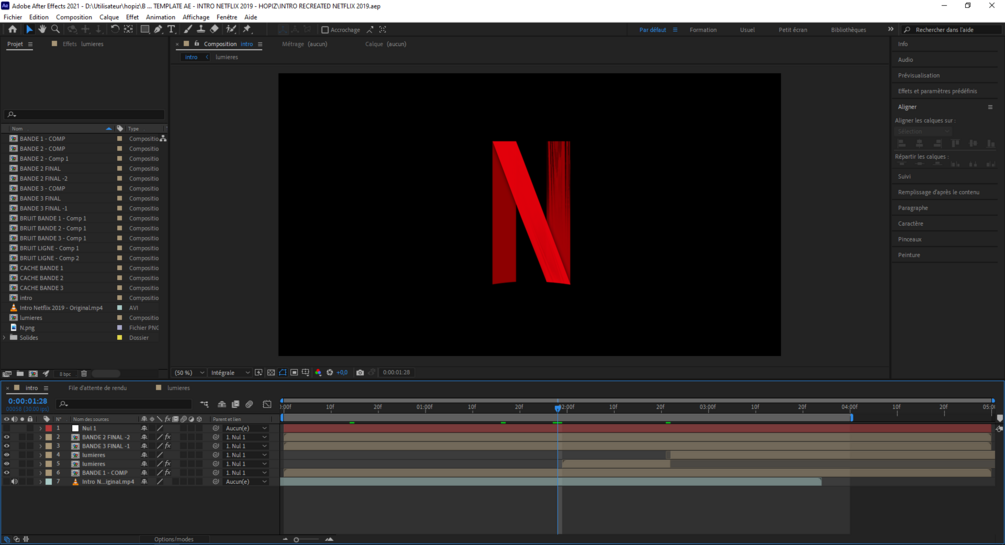Switch to the Bibliothèques workspace
1005x545 pixels.
[848, 29]
